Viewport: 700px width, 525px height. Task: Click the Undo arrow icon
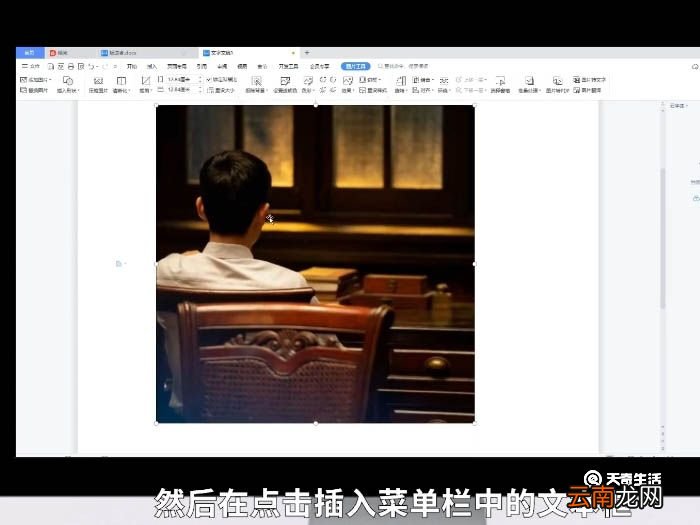(91, 66)
